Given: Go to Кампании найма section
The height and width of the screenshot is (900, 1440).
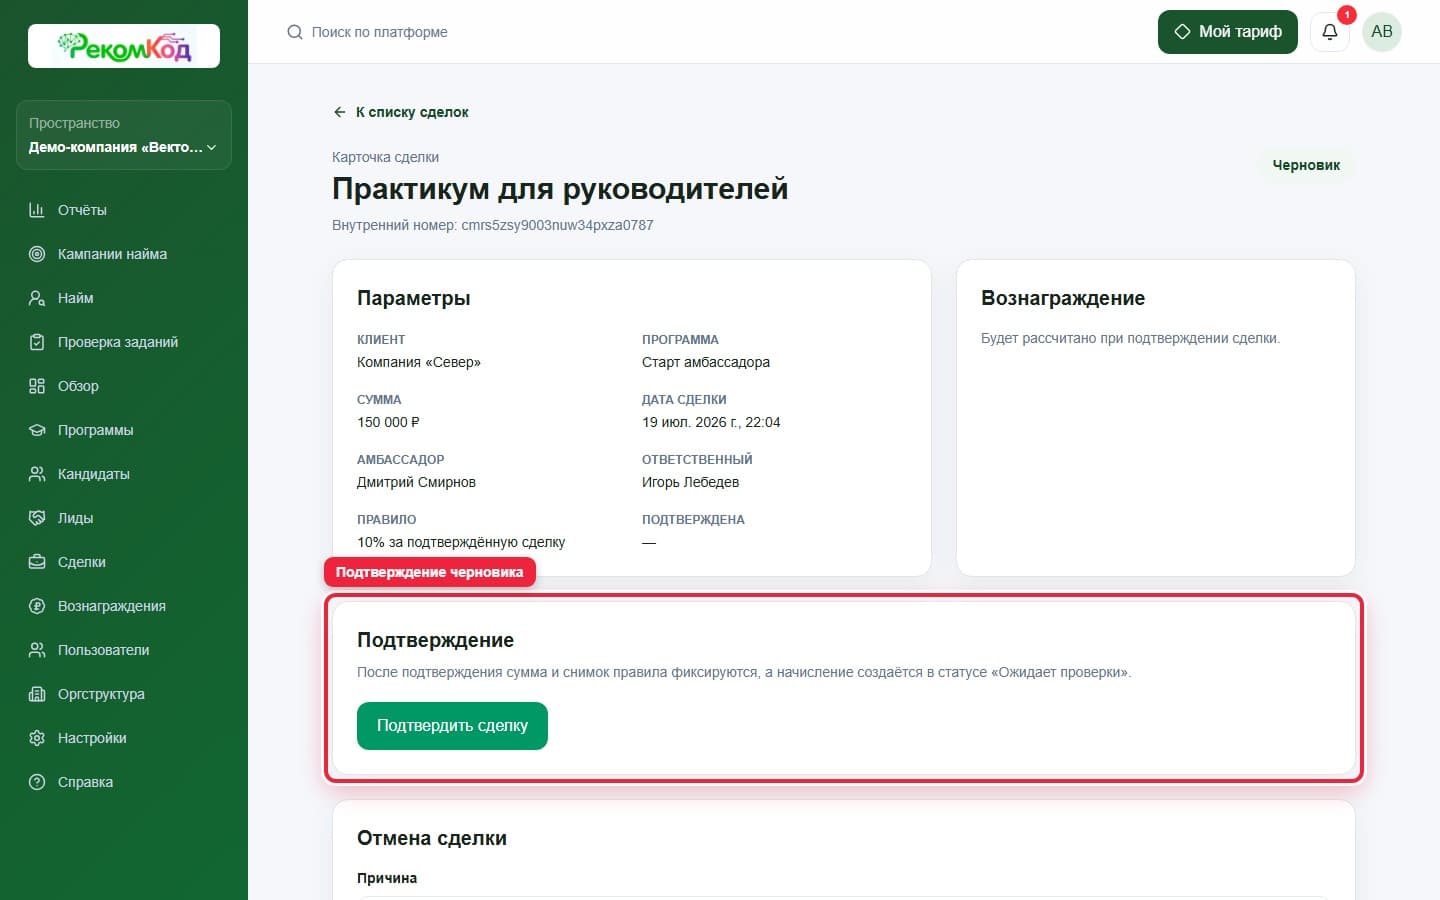Looking at the screenshot, I should (124, 254).
